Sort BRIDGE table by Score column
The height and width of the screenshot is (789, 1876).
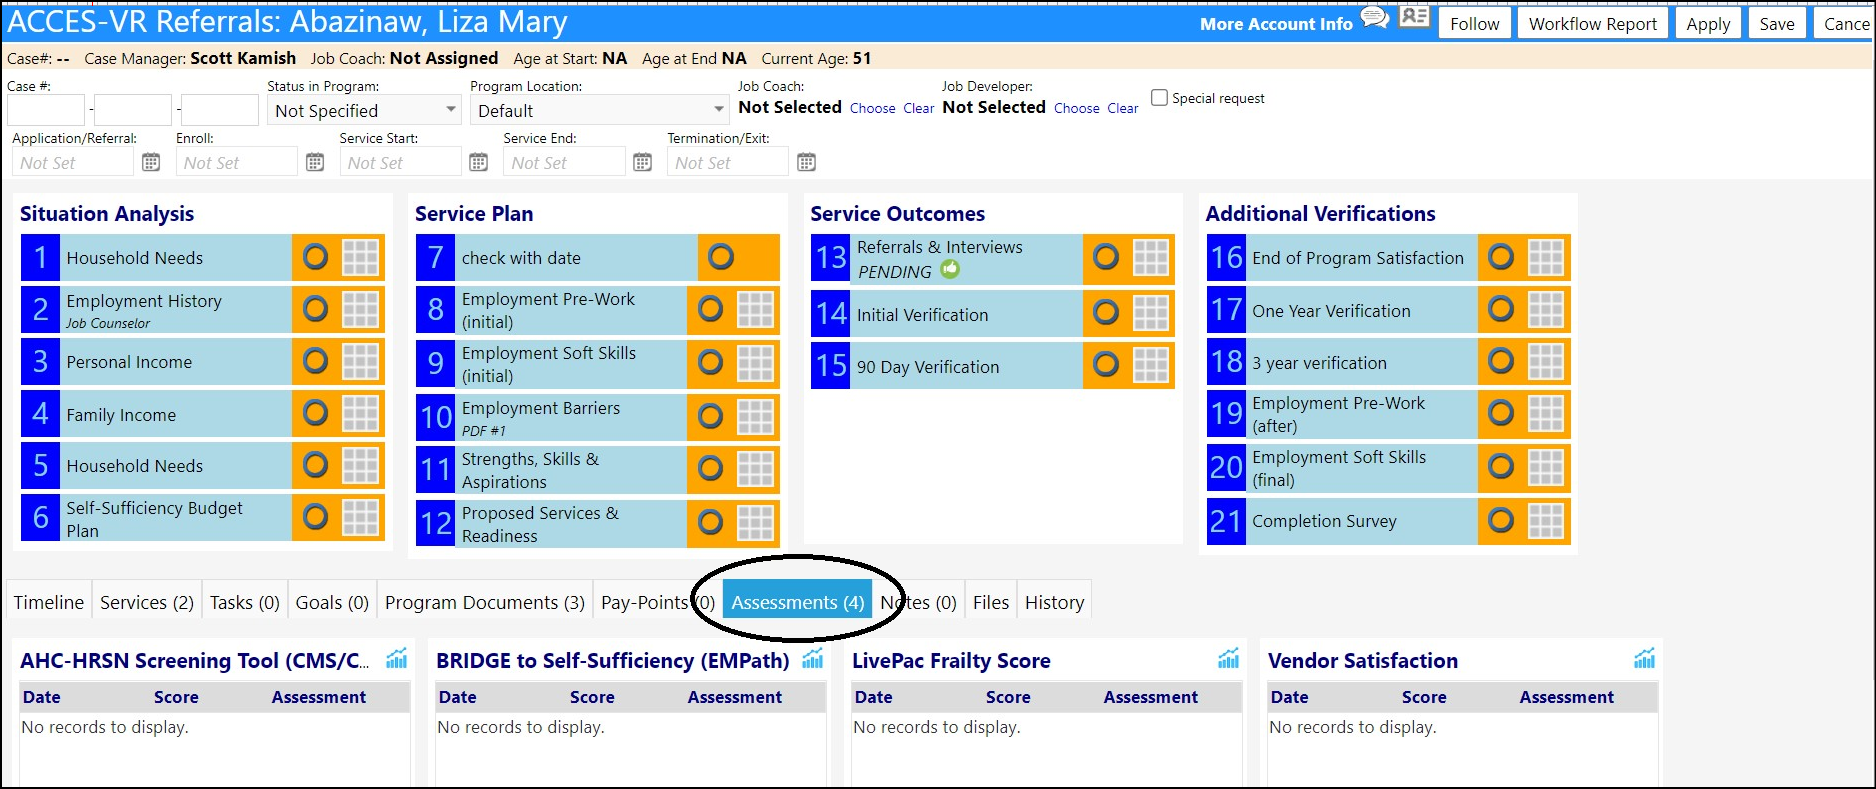pyautogui.click(x=592, y=697)
